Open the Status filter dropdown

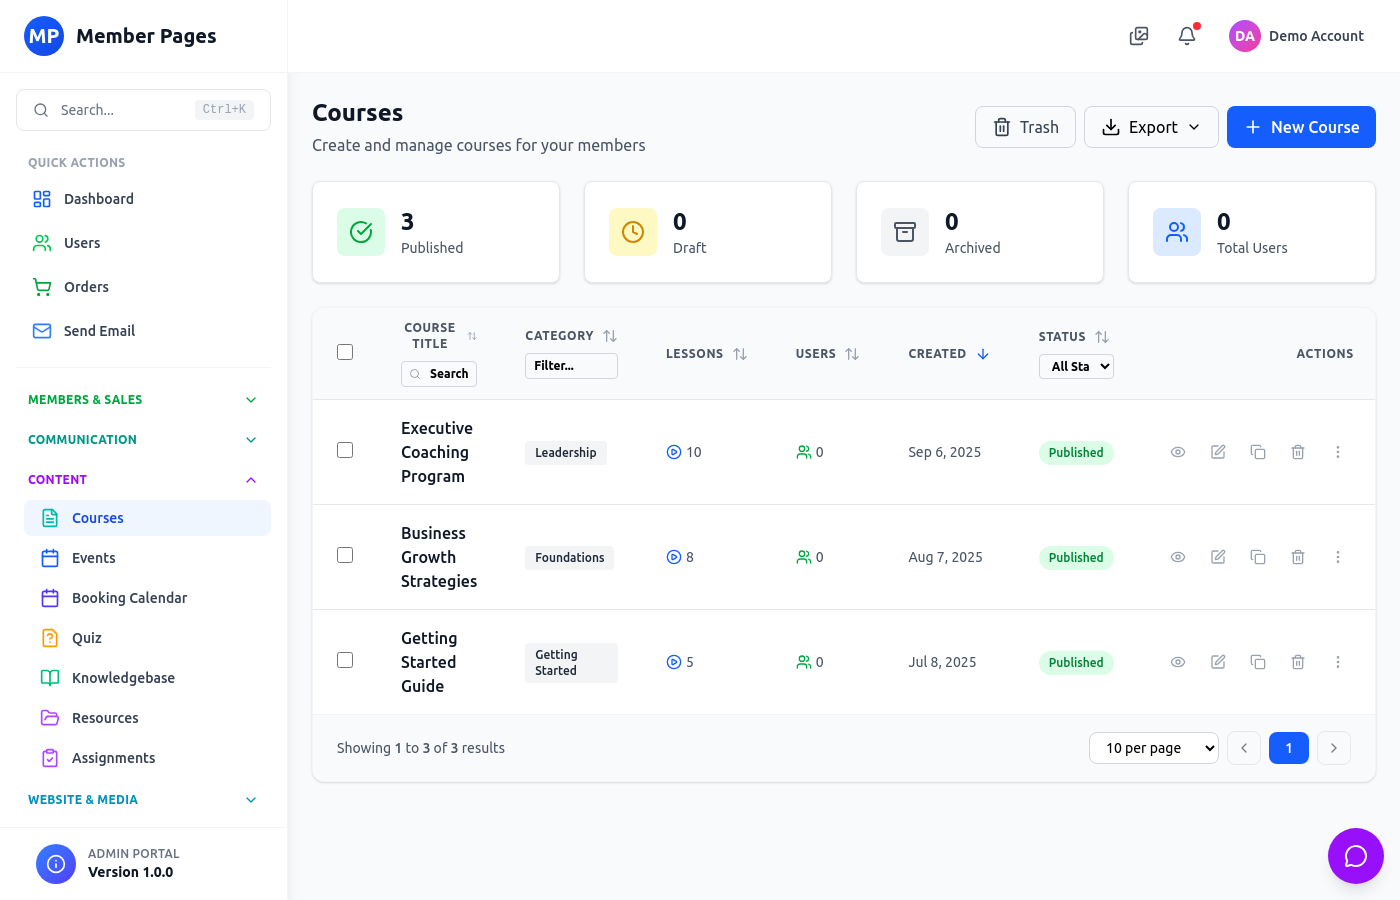pyautogui.click(x=1076, y=366)
